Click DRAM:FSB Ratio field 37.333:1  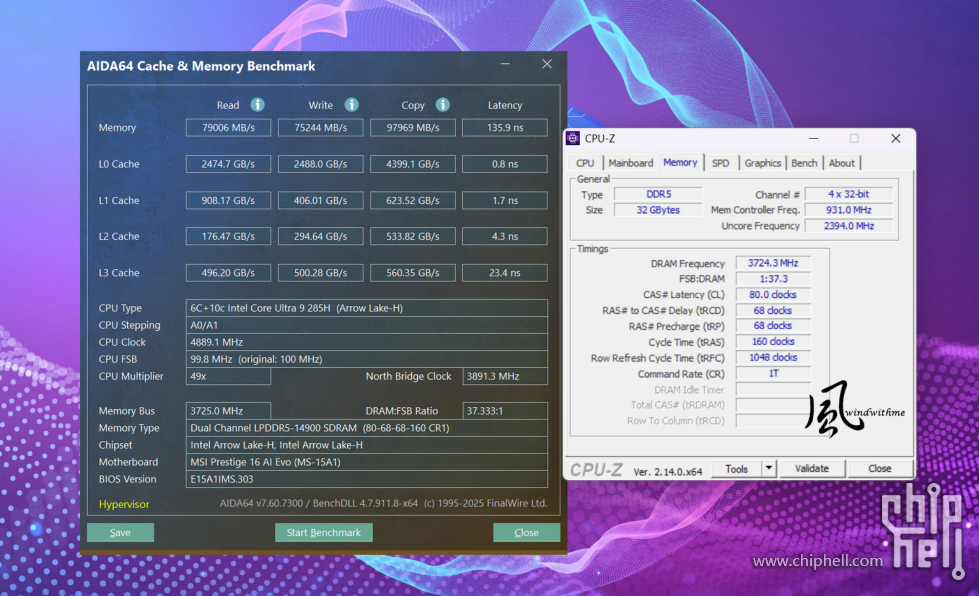click(x=505, y=411)
